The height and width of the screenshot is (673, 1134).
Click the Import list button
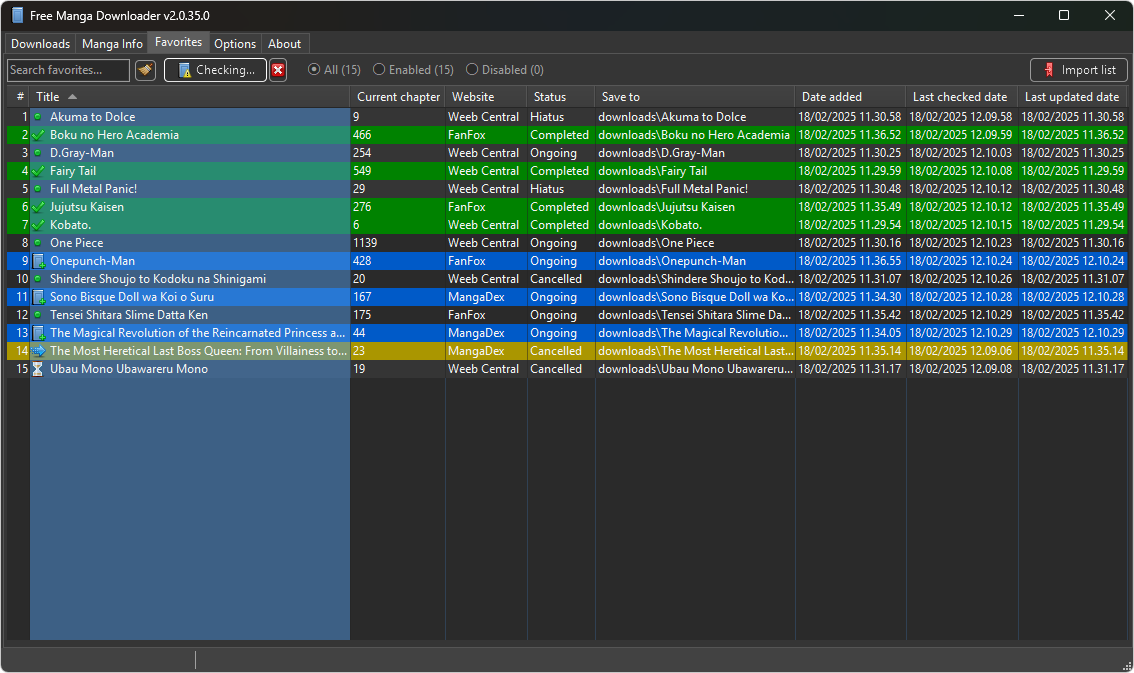point(1078,70)
